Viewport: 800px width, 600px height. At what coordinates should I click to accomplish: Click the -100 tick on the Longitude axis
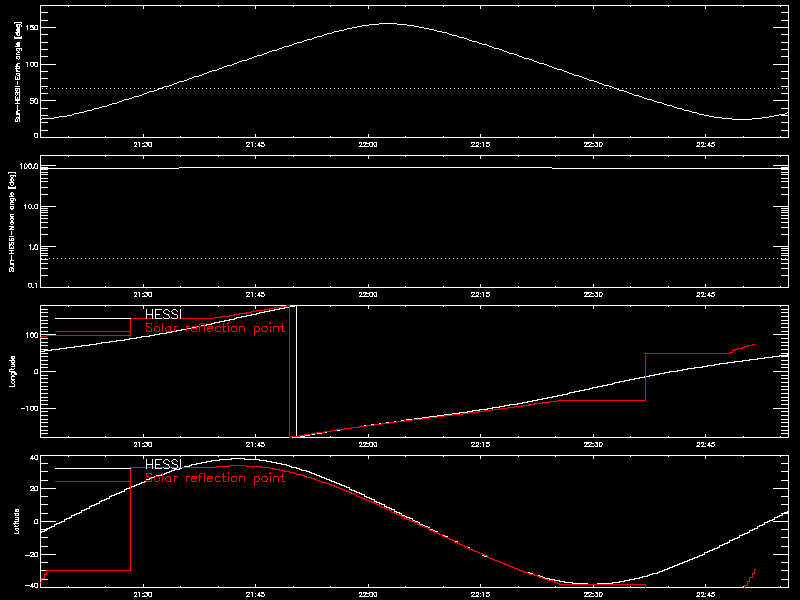[30, 409]
